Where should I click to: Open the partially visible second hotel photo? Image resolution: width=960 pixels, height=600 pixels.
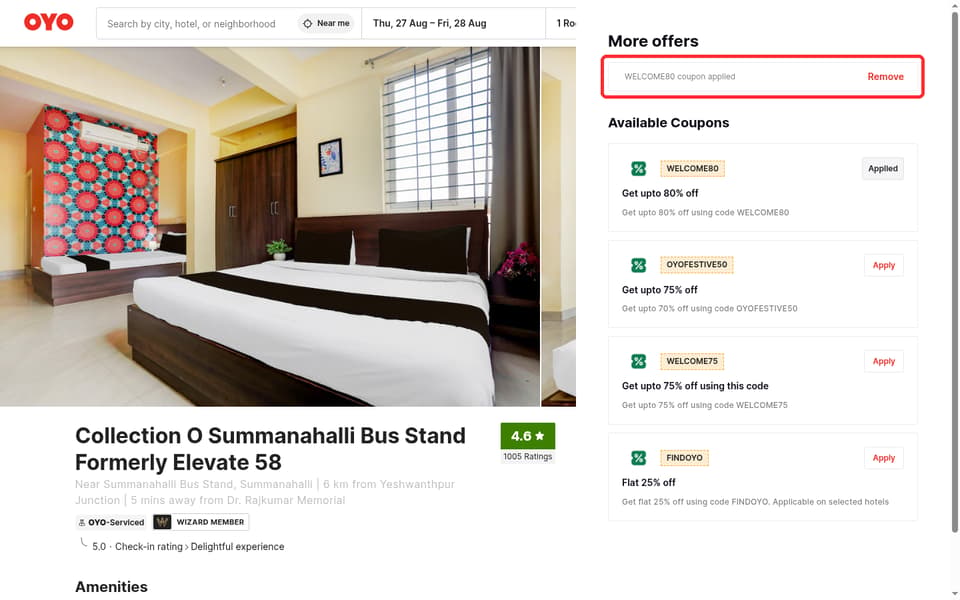(559, 227)
